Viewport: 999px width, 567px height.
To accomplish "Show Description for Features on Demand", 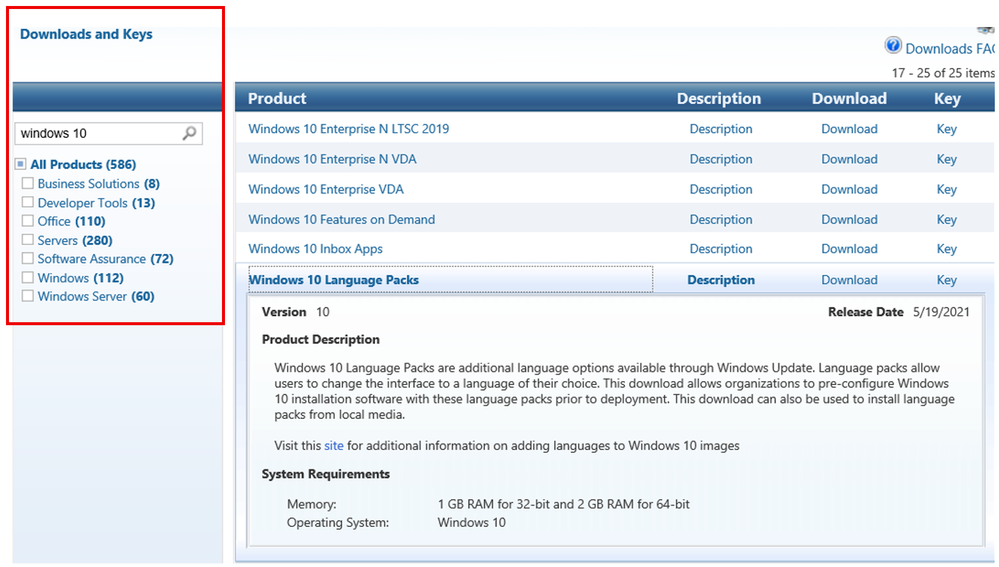I will pyautogui.click(x=721, y=219).
